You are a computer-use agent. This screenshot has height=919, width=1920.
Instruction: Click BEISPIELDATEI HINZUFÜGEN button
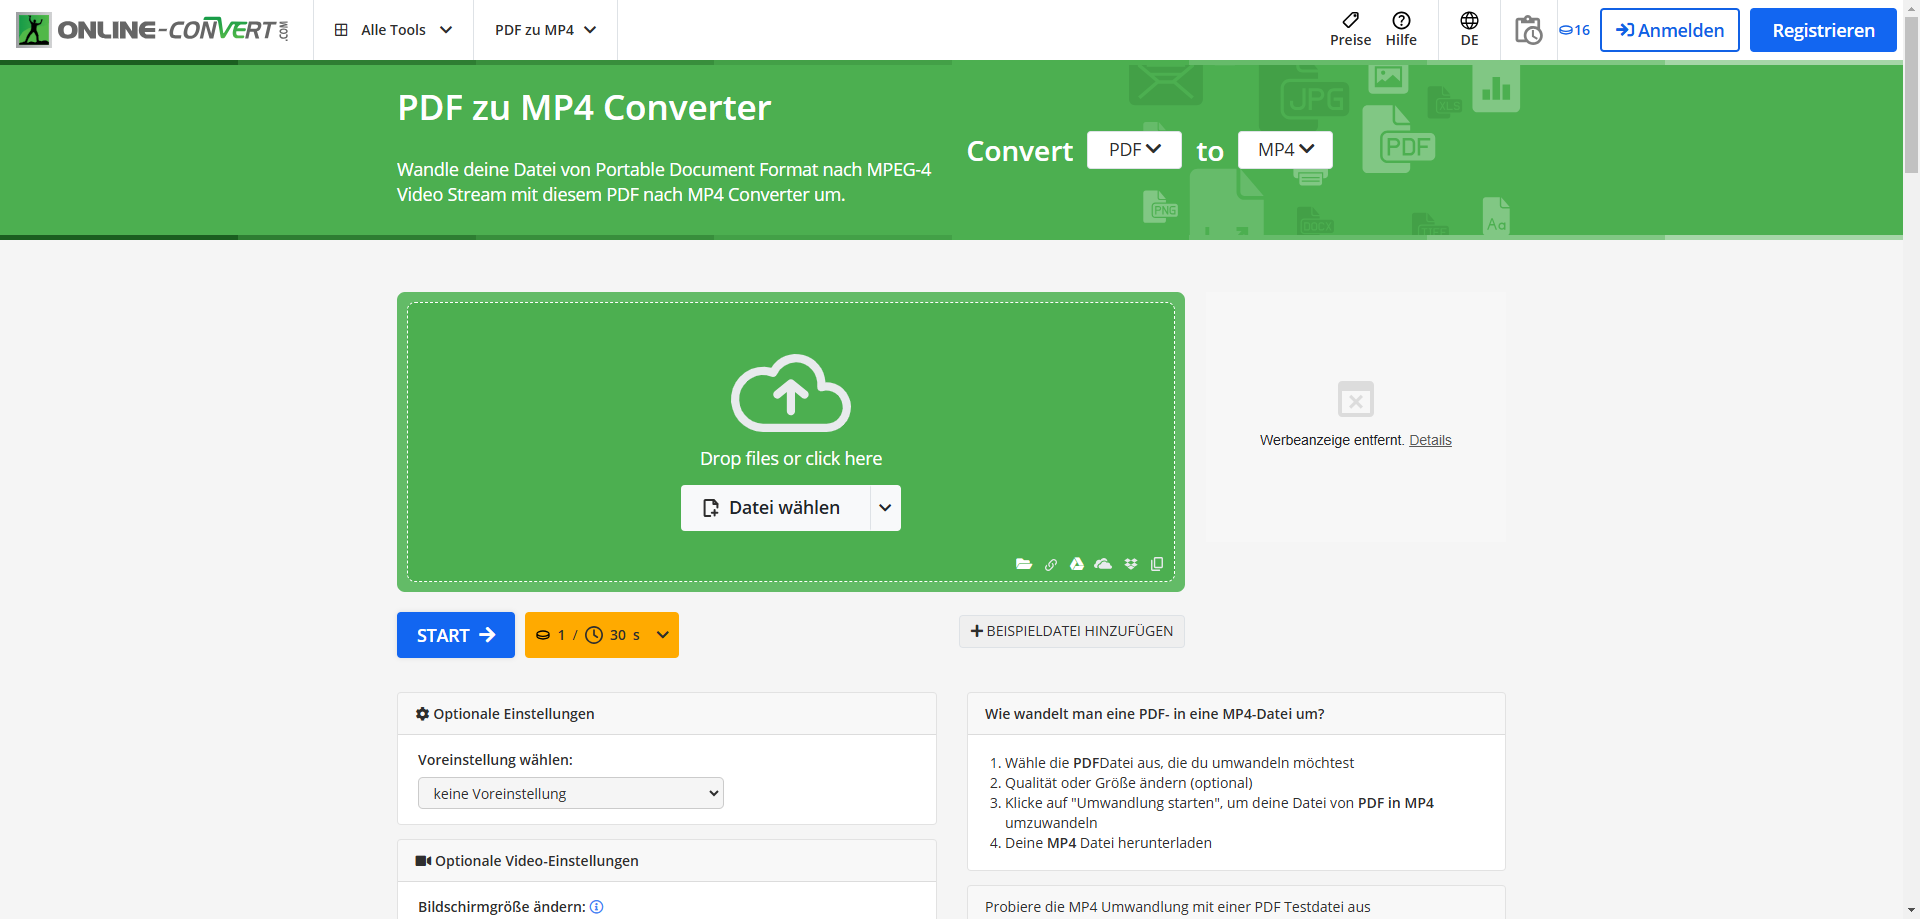(x=1072, y=631)
